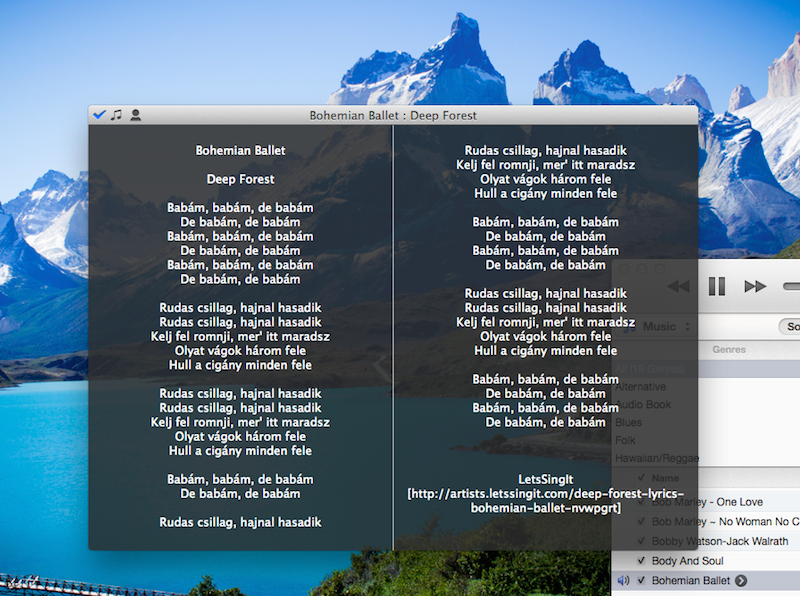Pause playback in iTunes
Viewport: 800px width, 596px height.
click(717, 286)
